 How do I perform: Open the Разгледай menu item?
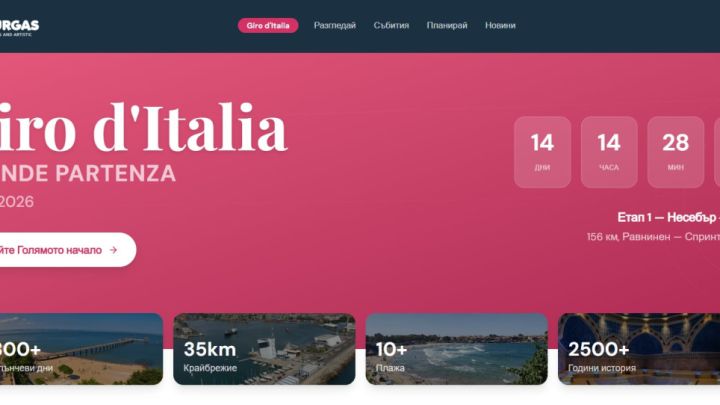pos(335,26)
